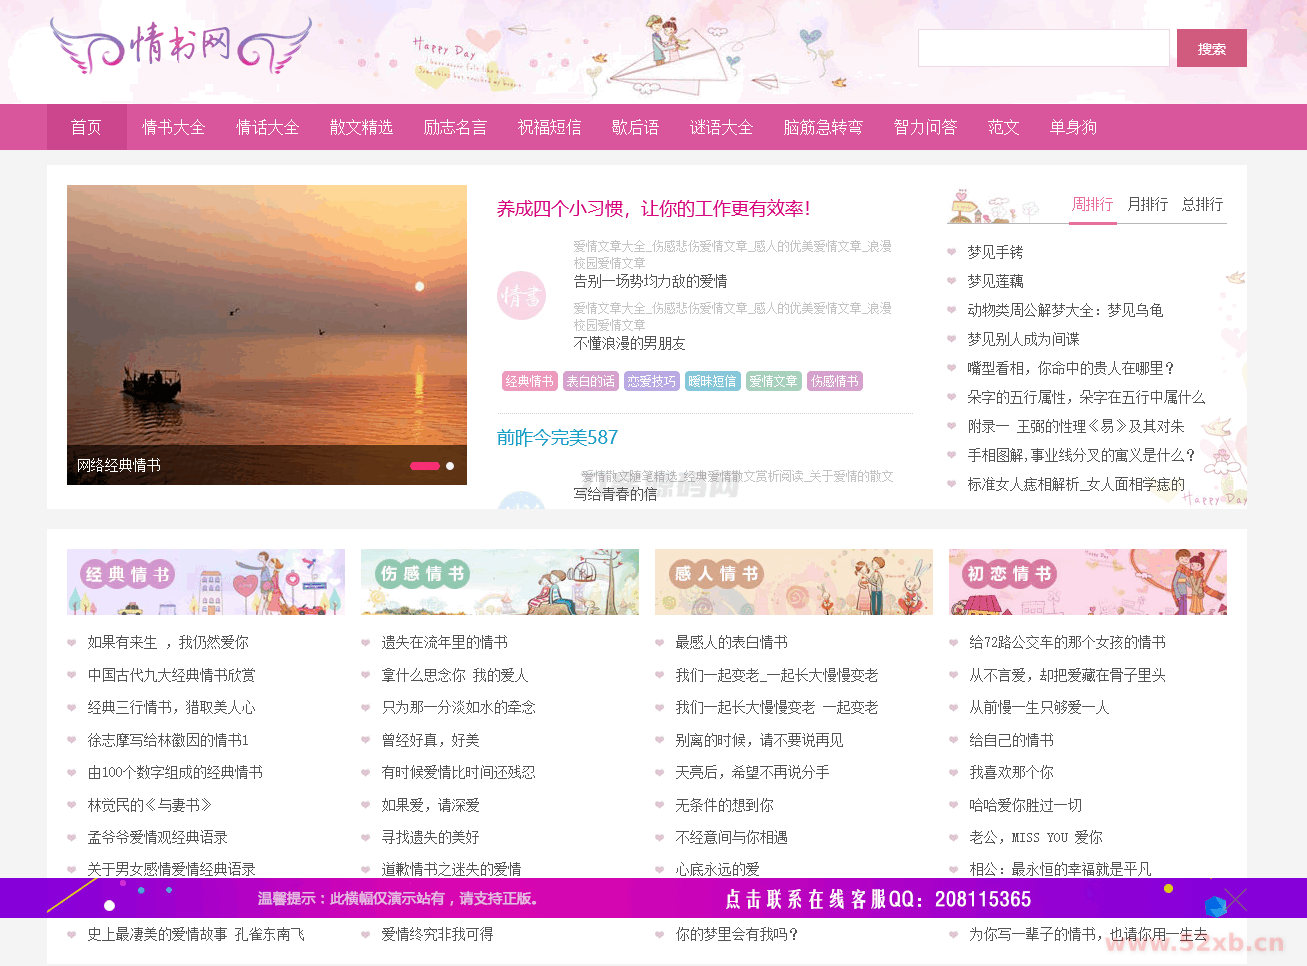The width and height of the screenshot is (1307, 966).
Task: Click the 初恋情书 category banner image
Action: click(x=1087, y=582)
